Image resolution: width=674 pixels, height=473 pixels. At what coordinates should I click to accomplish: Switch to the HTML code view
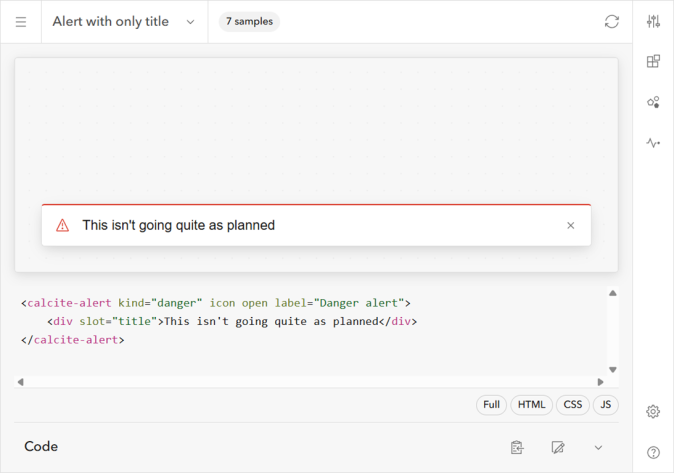point(531,405)
